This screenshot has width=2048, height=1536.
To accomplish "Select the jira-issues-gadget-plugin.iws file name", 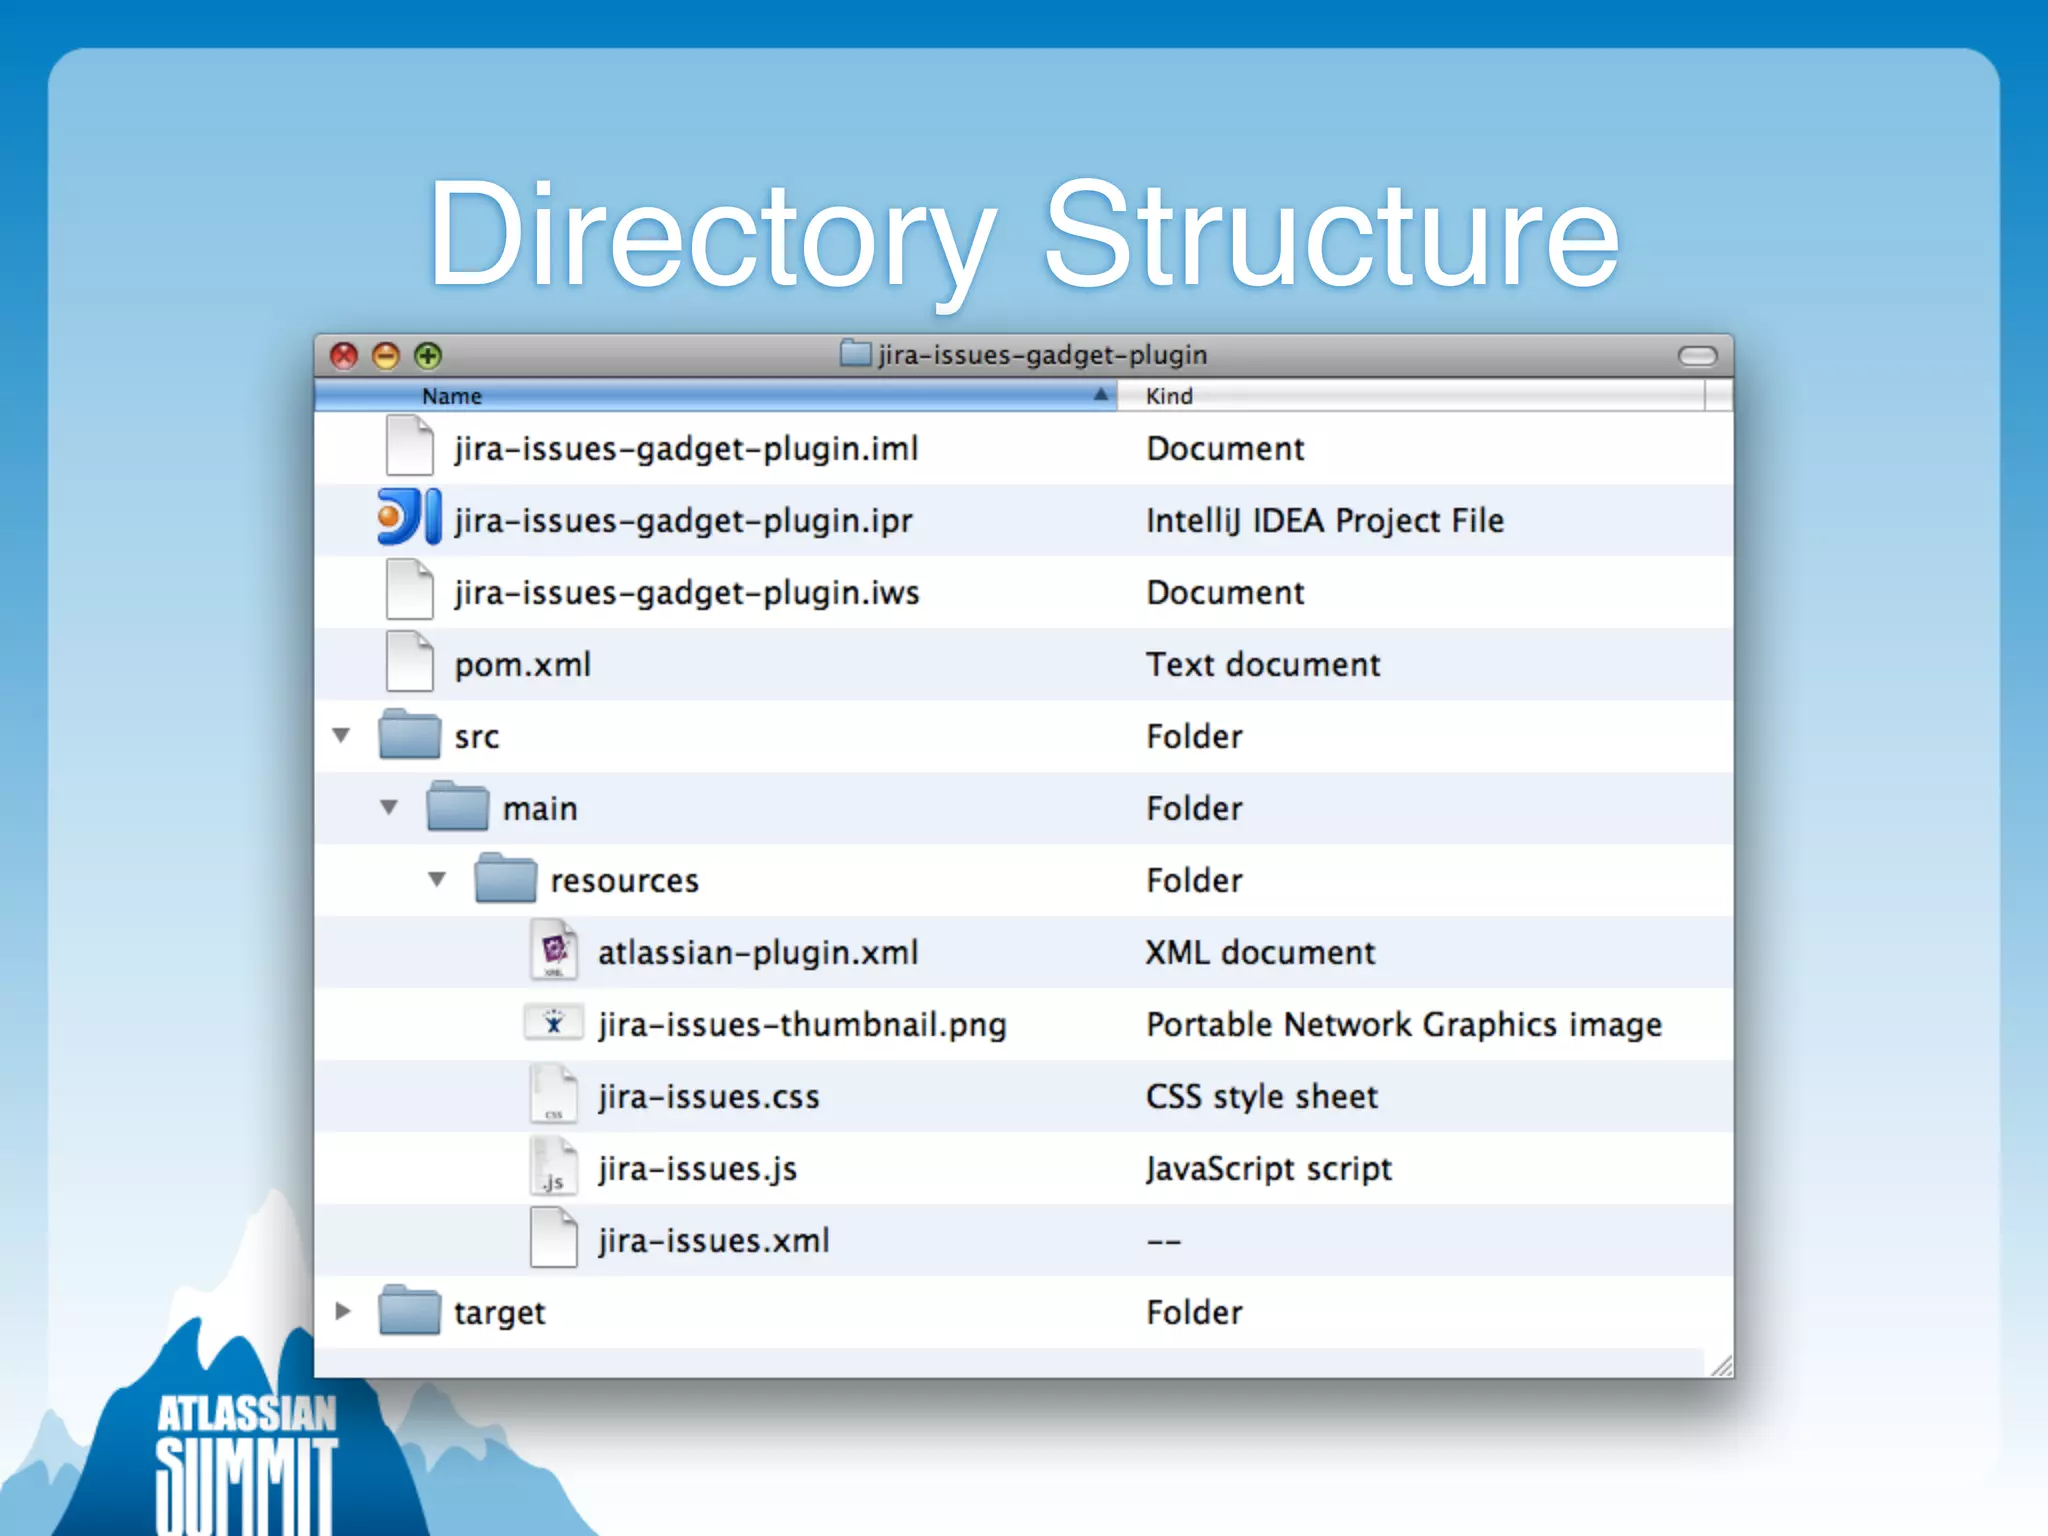I will point(686,593).
